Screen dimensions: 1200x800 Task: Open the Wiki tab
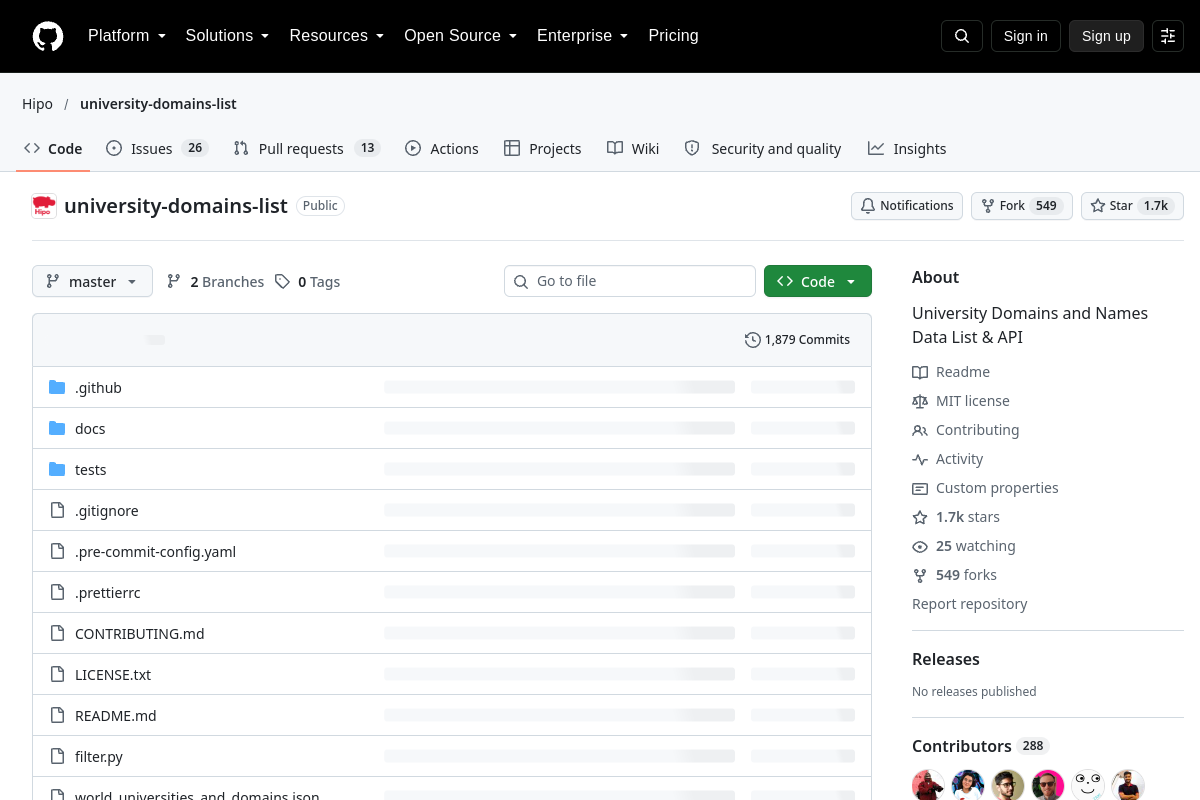pos(633,148)
